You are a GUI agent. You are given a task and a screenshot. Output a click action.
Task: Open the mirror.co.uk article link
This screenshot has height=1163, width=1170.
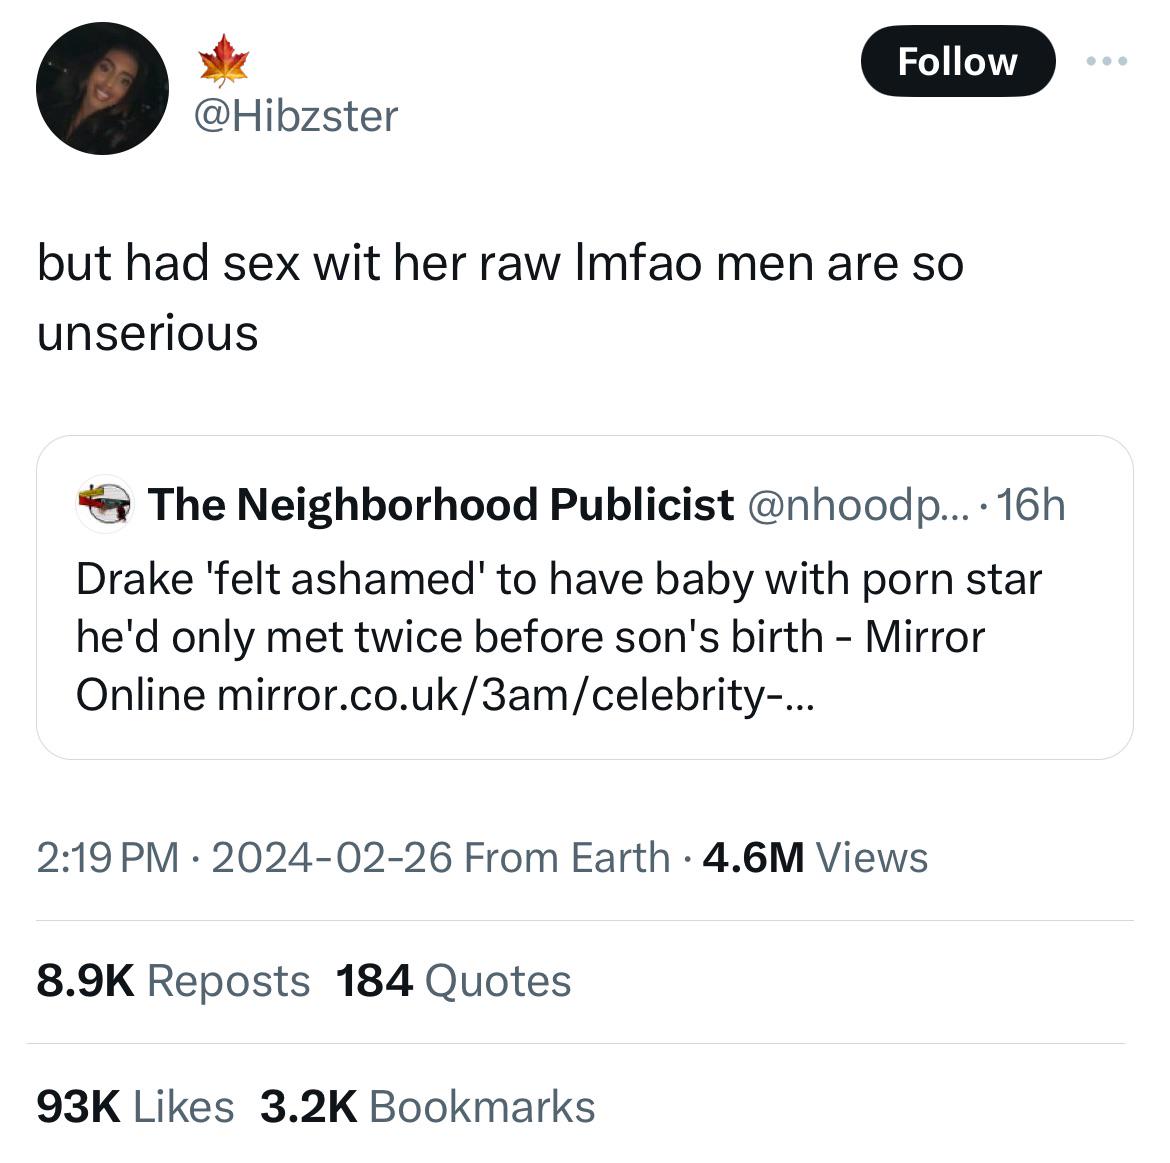515,694
